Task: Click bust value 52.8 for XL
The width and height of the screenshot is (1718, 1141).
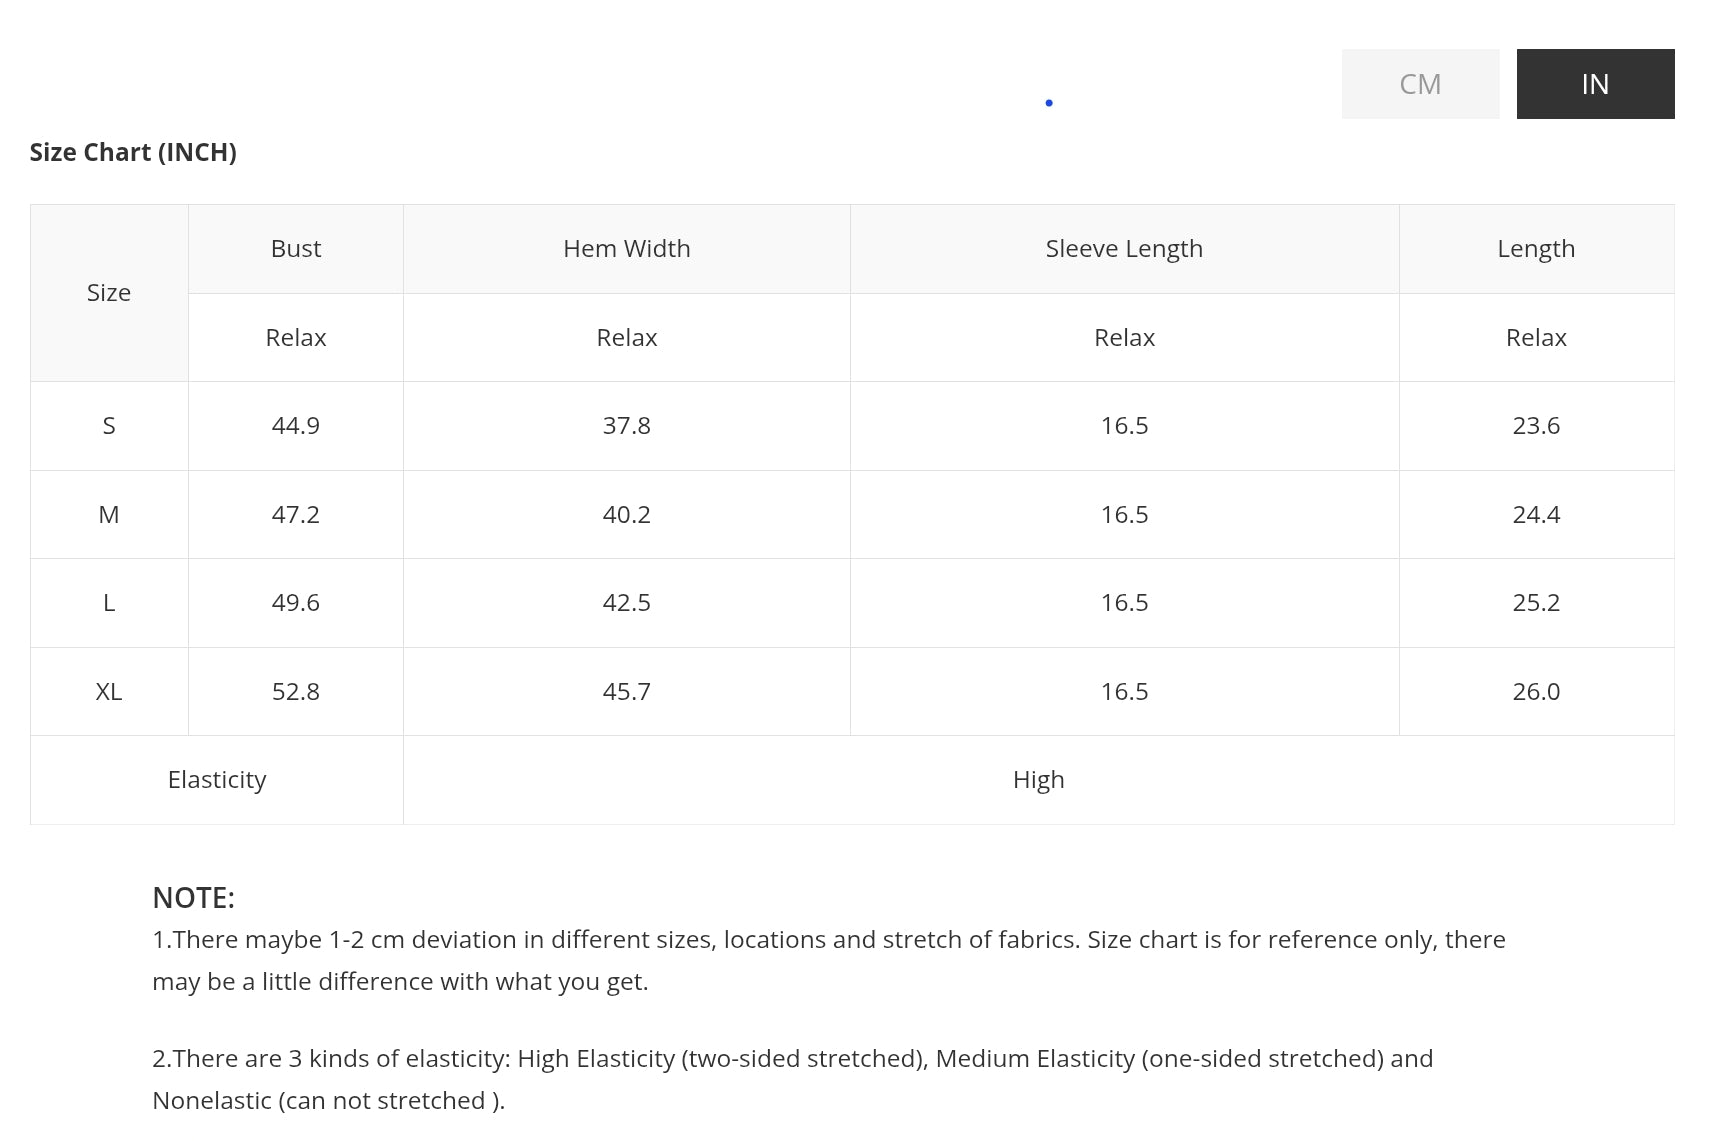Action: tap(296, 692)
